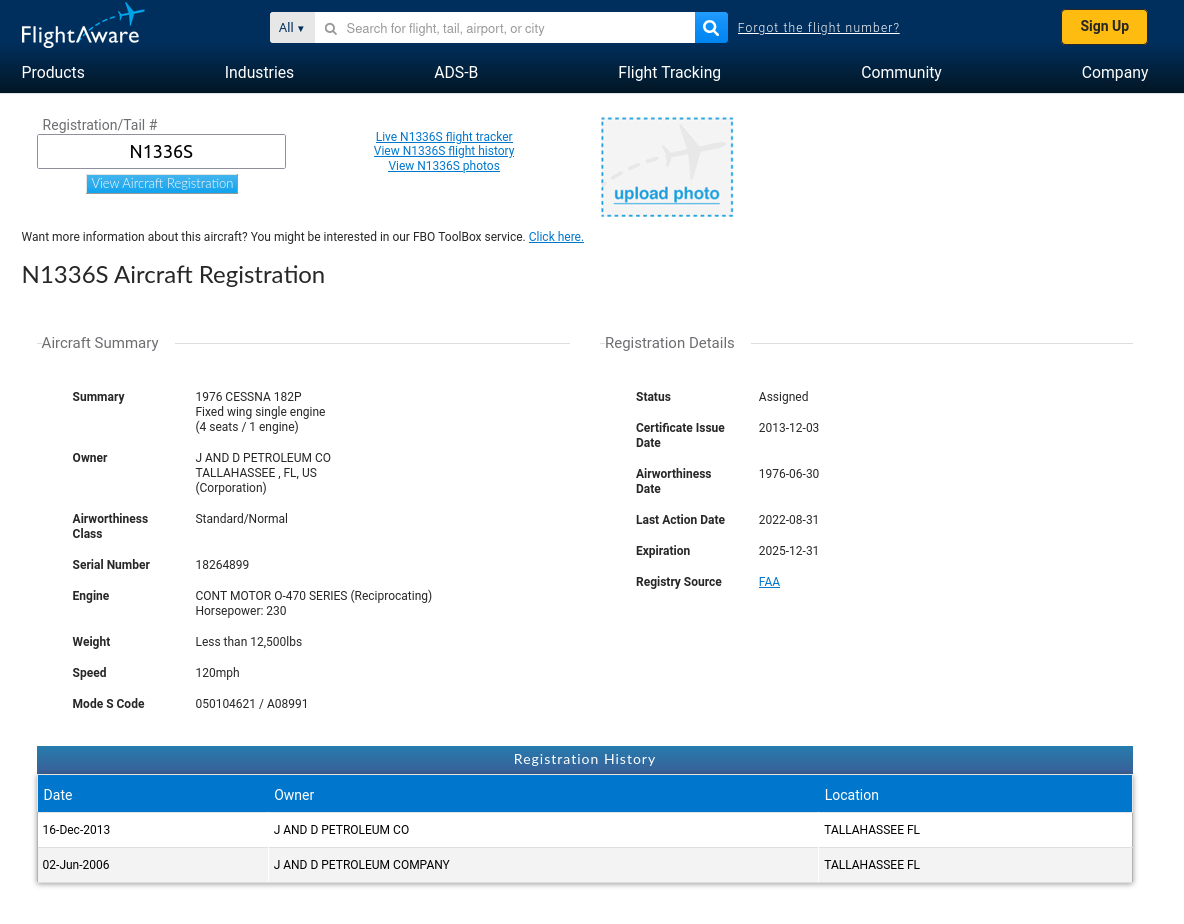Open the Products menu
This screenshot has height=924, width=1184.
[53, 72]
